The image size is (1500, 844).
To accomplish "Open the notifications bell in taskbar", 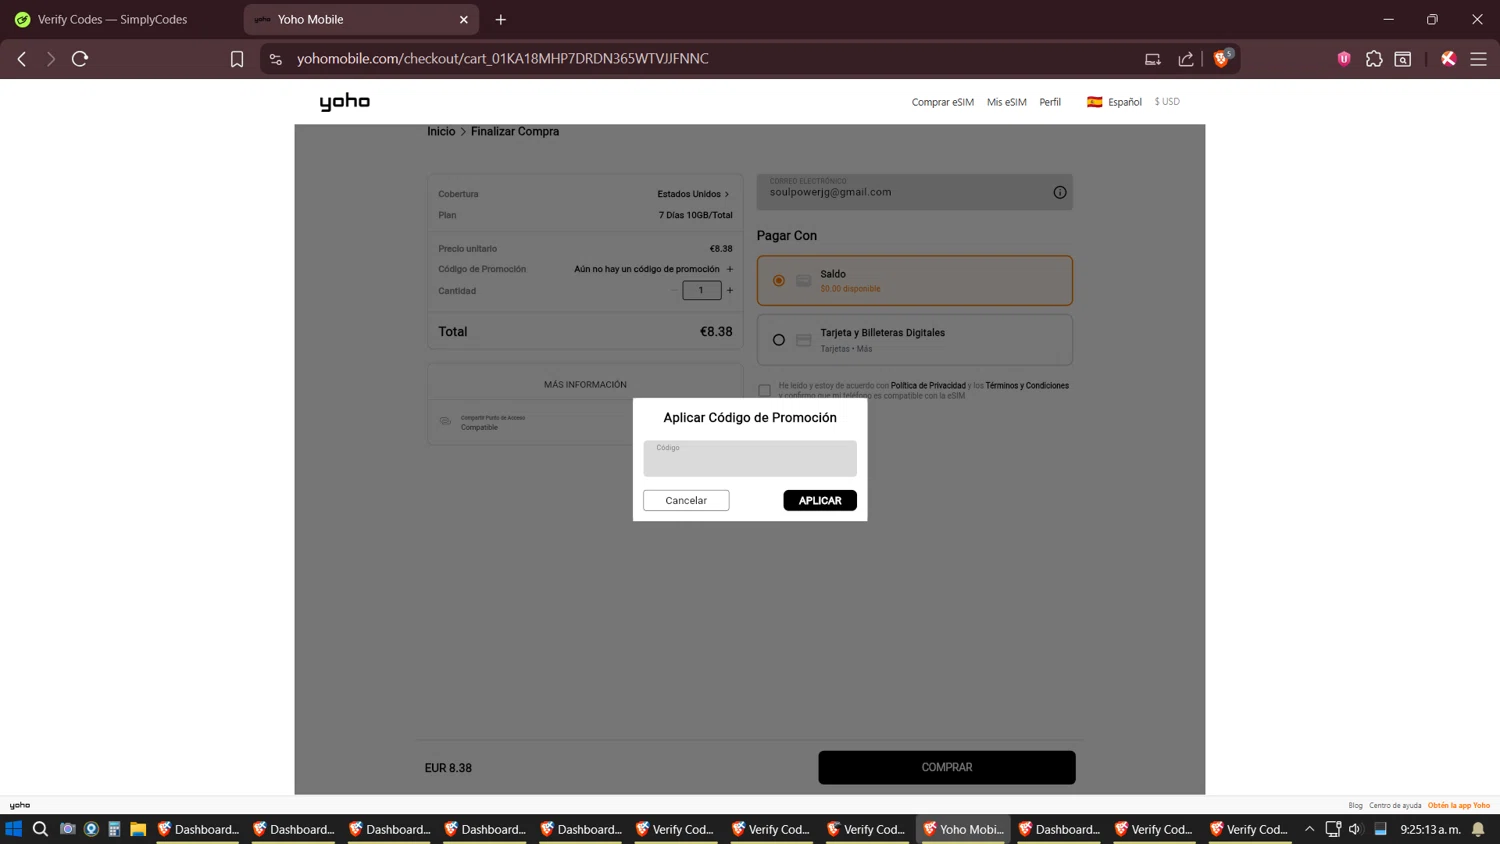I will [x=1478, y=829].
